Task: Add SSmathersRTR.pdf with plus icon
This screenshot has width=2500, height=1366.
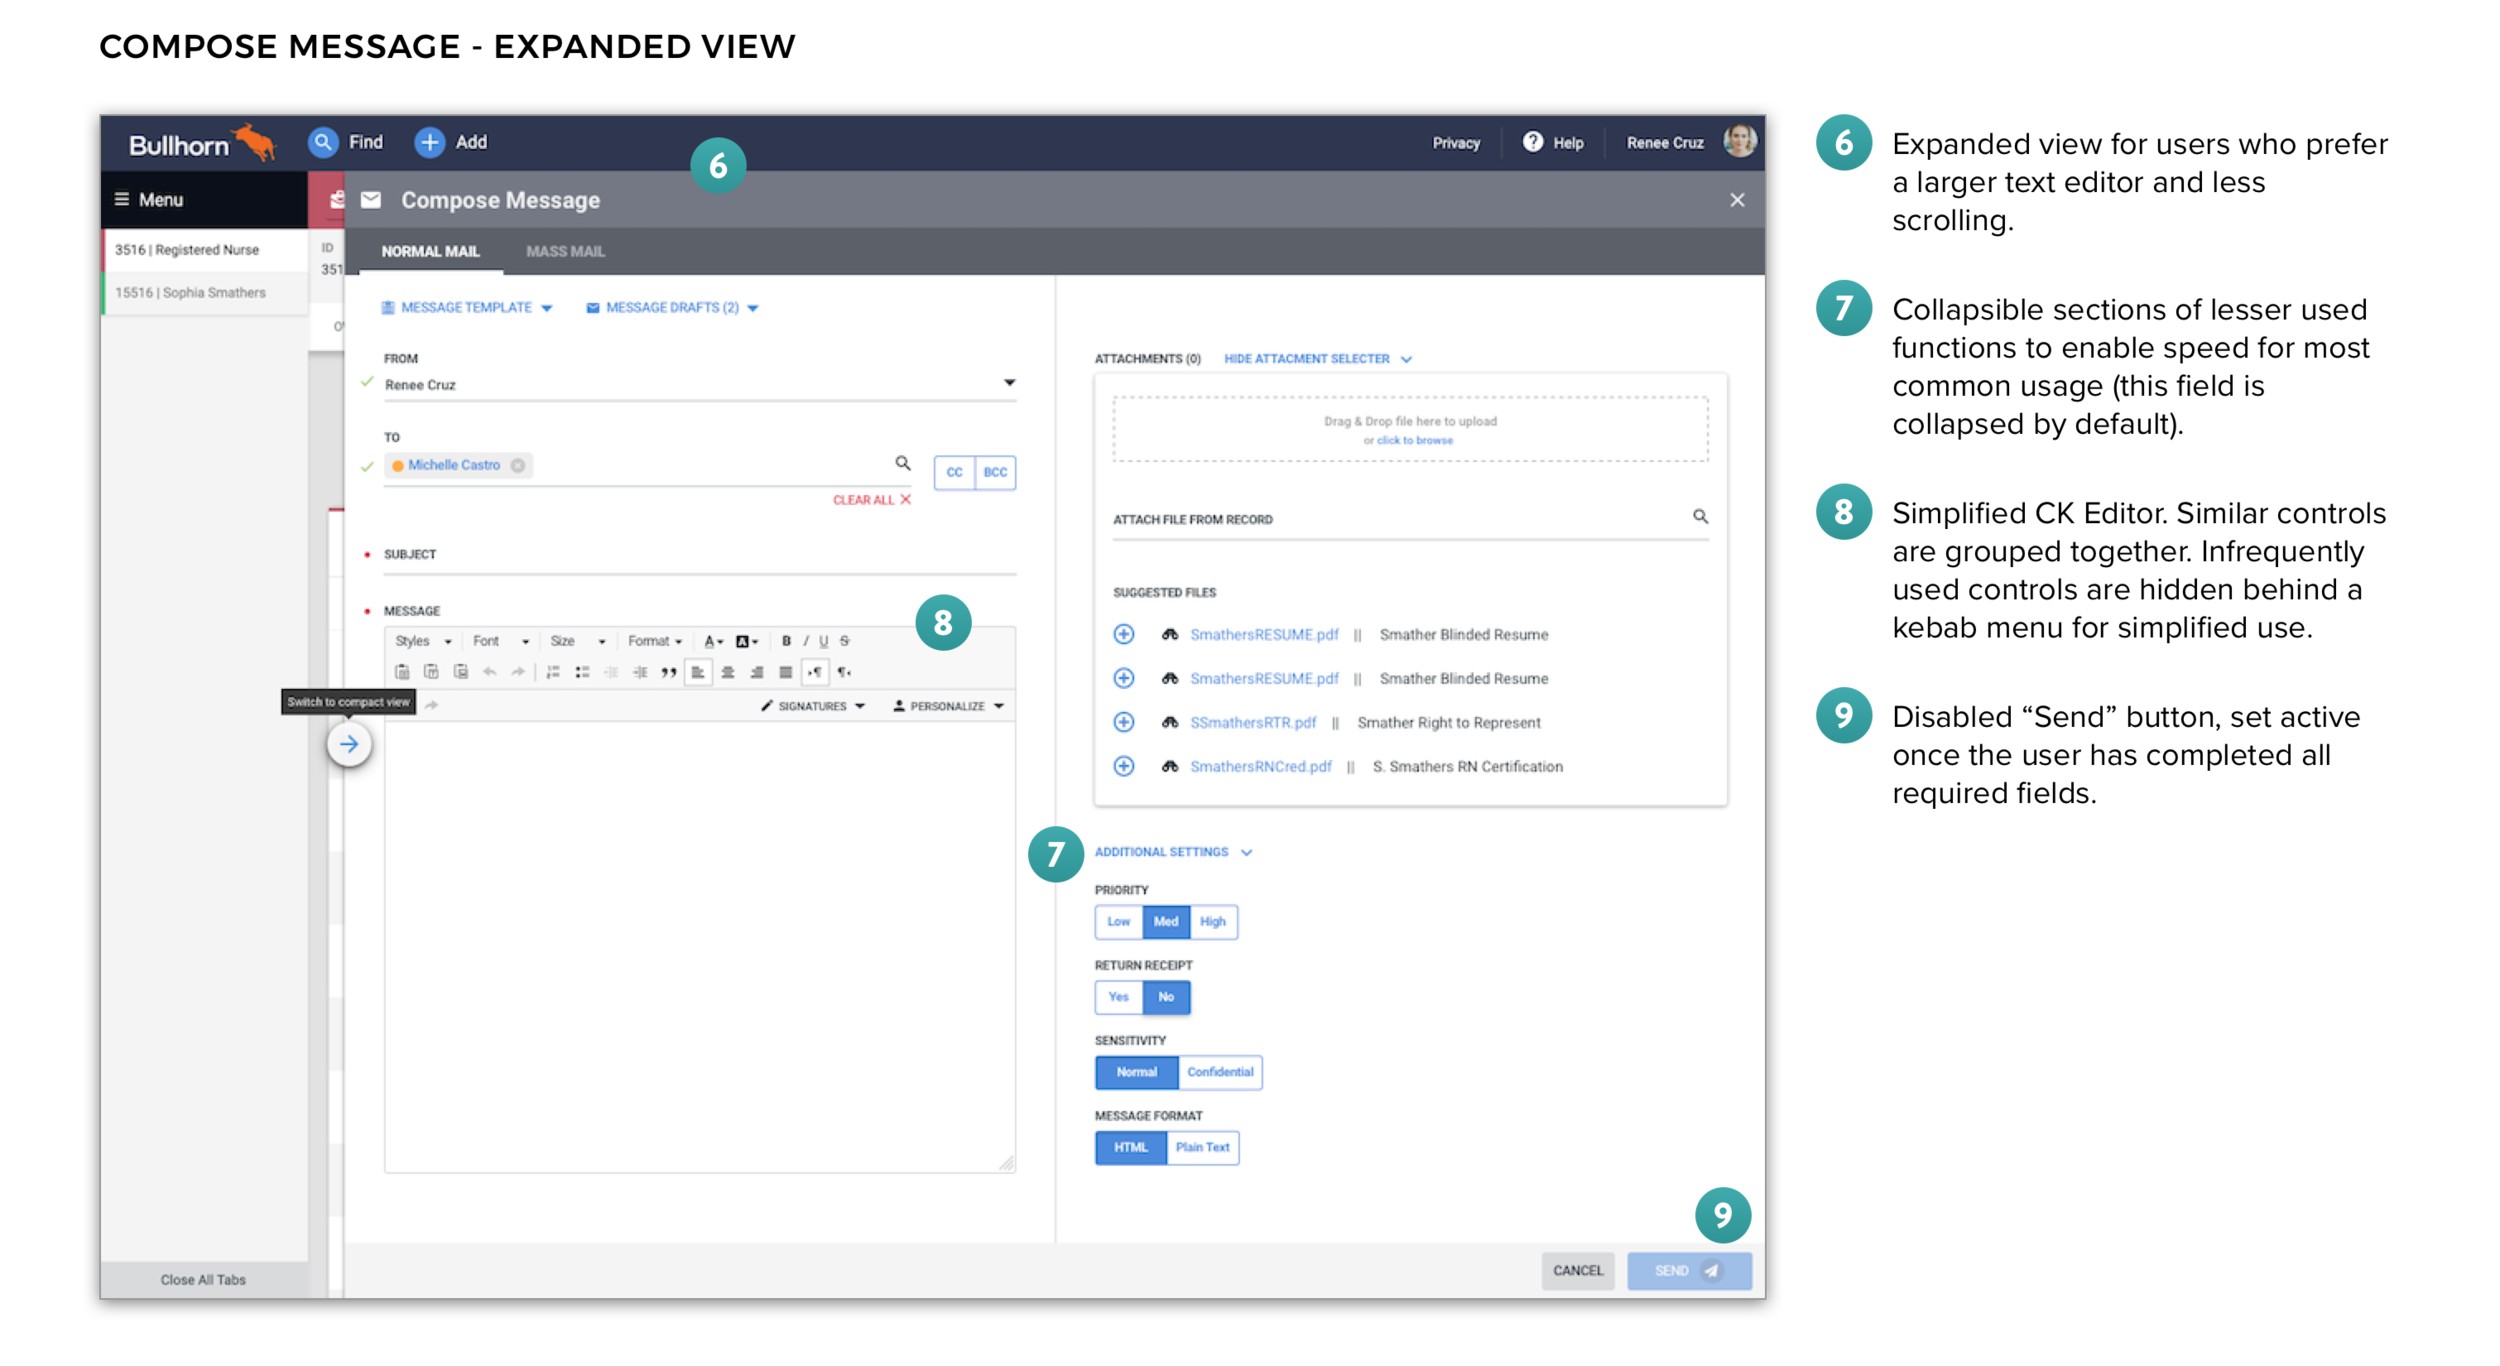Action: pyautogui.click(x=1124, y=722)
